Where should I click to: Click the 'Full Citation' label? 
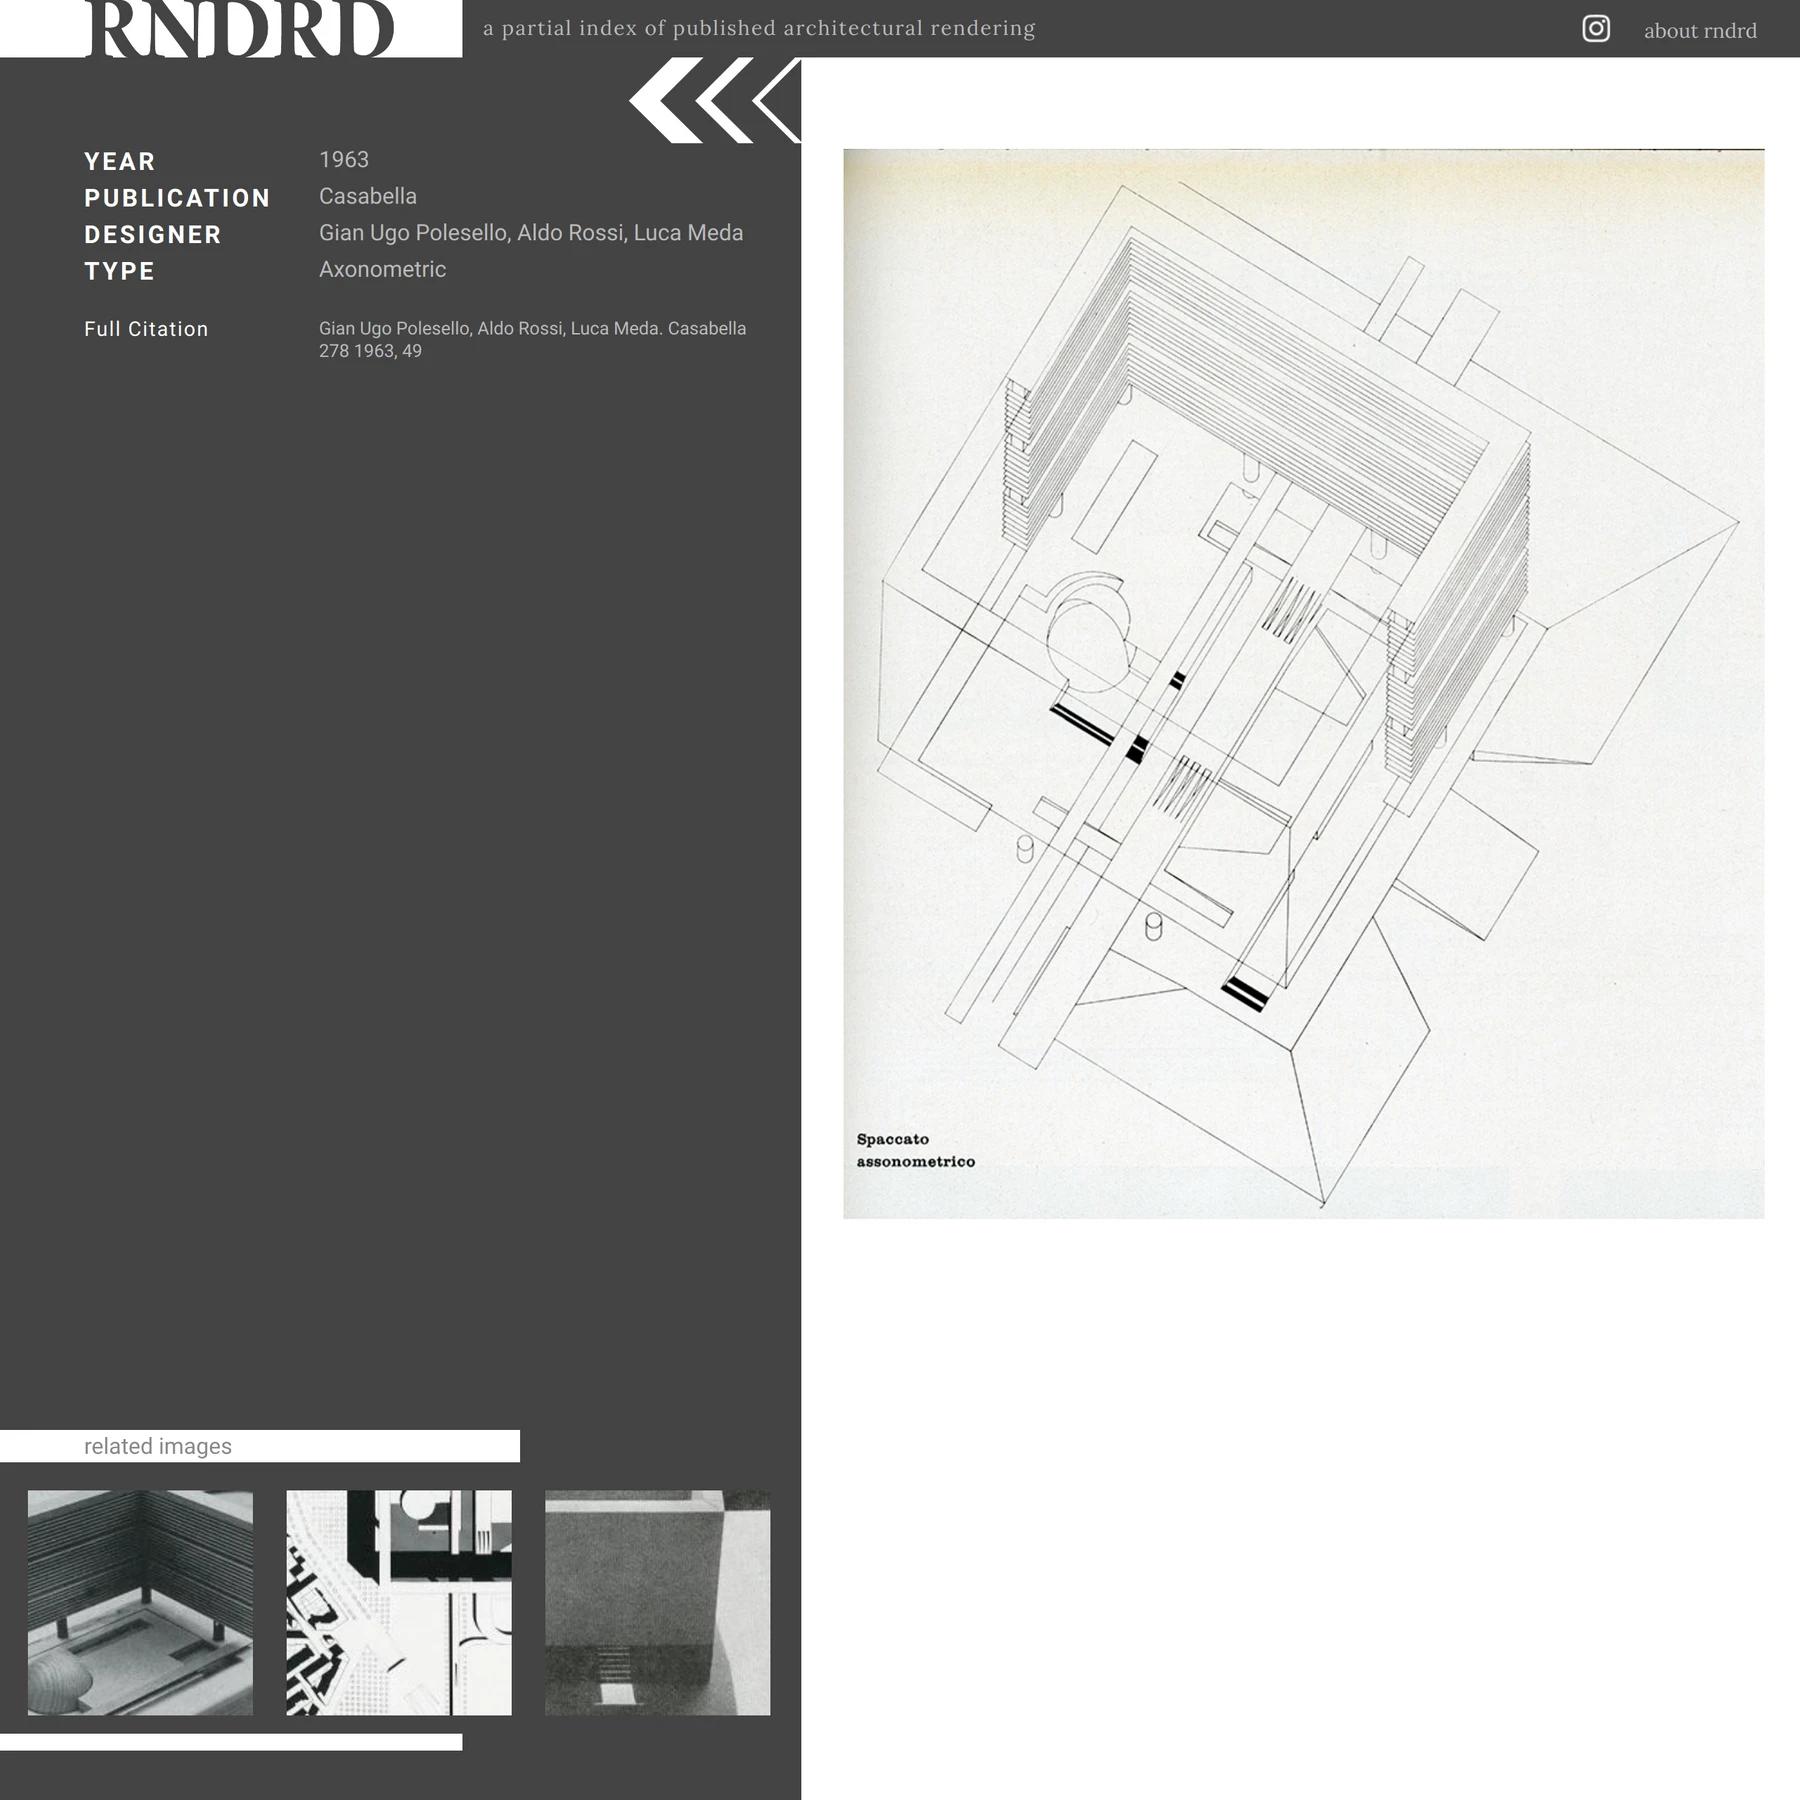[x=146, y=329]
